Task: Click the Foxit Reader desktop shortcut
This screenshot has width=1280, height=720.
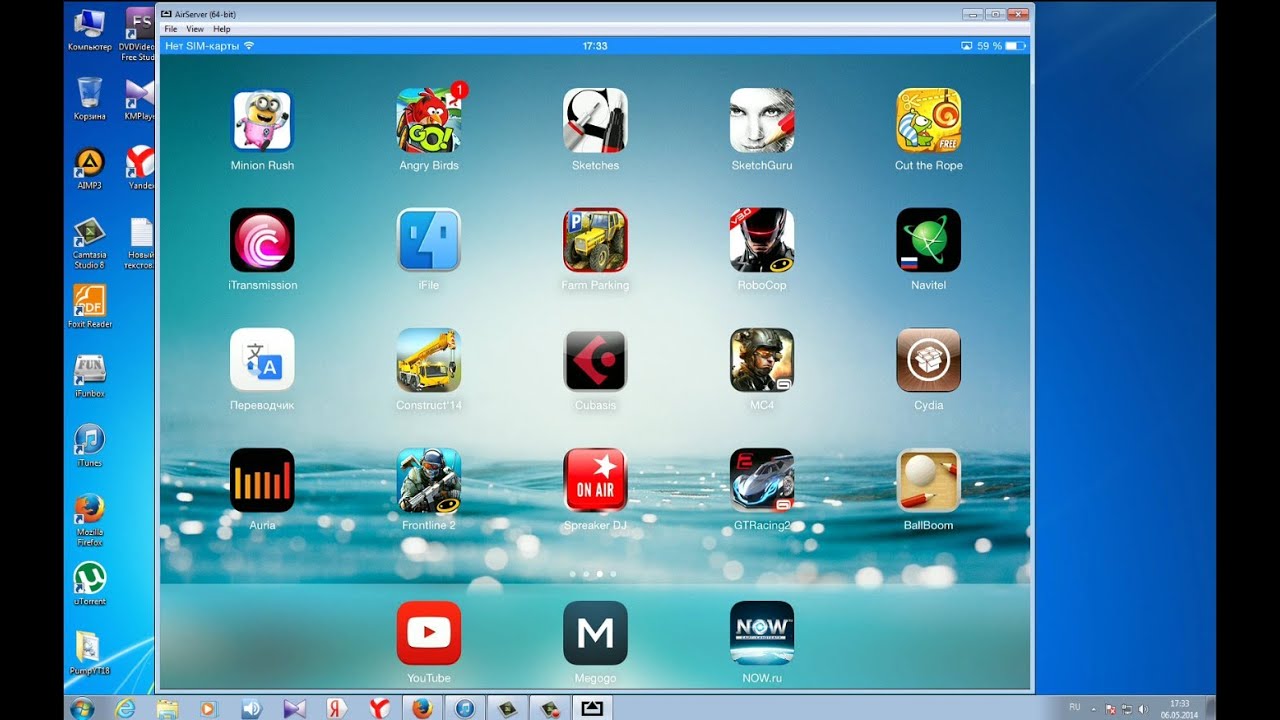Action: click(90, 307)
